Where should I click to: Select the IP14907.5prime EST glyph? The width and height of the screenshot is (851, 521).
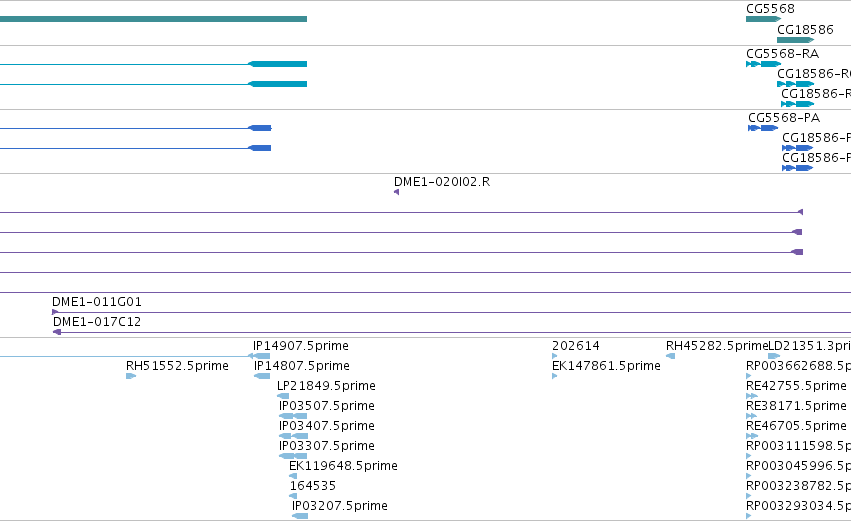[x=259, y=356]
